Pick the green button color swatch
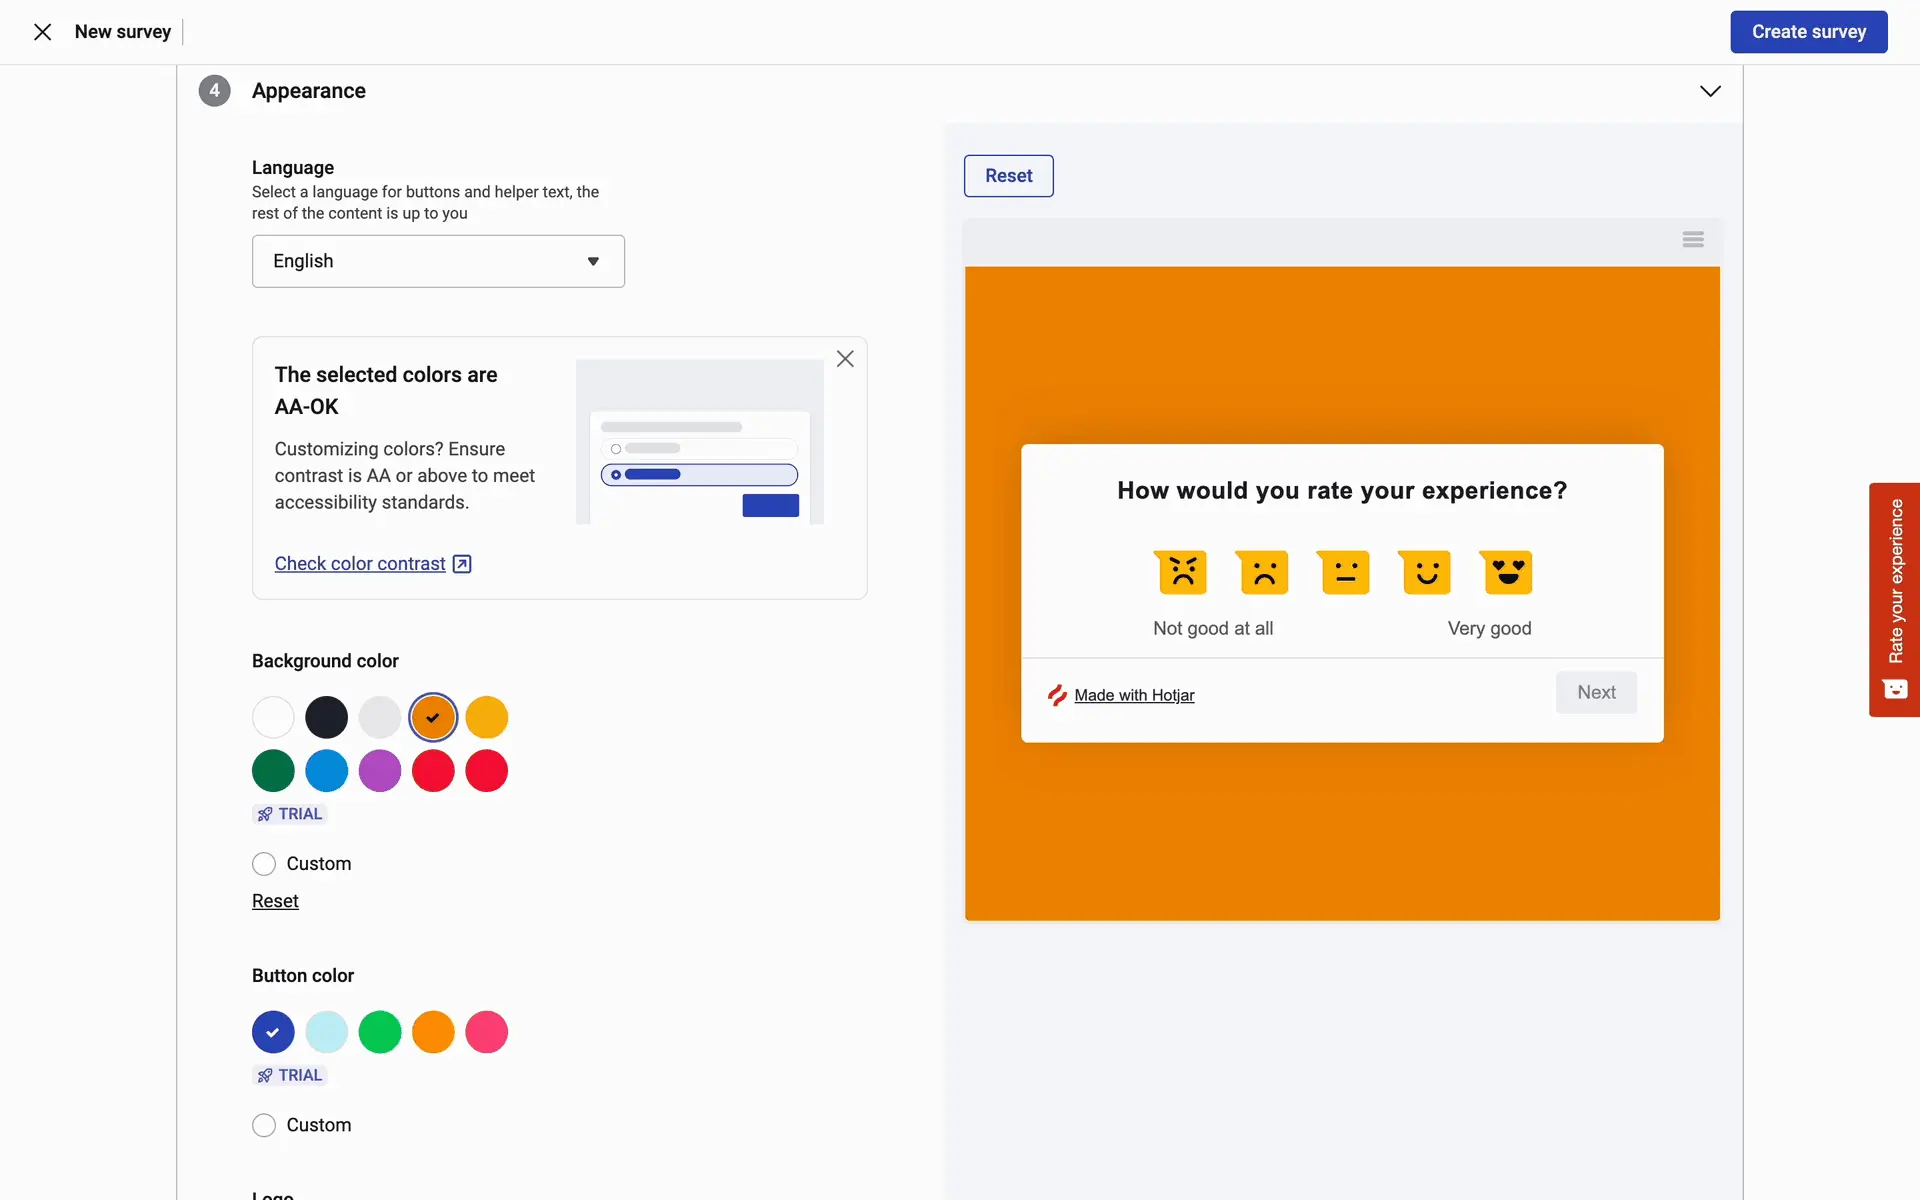The height and width of the screenshot is (1200, 1920). (x=380, y=1032)
